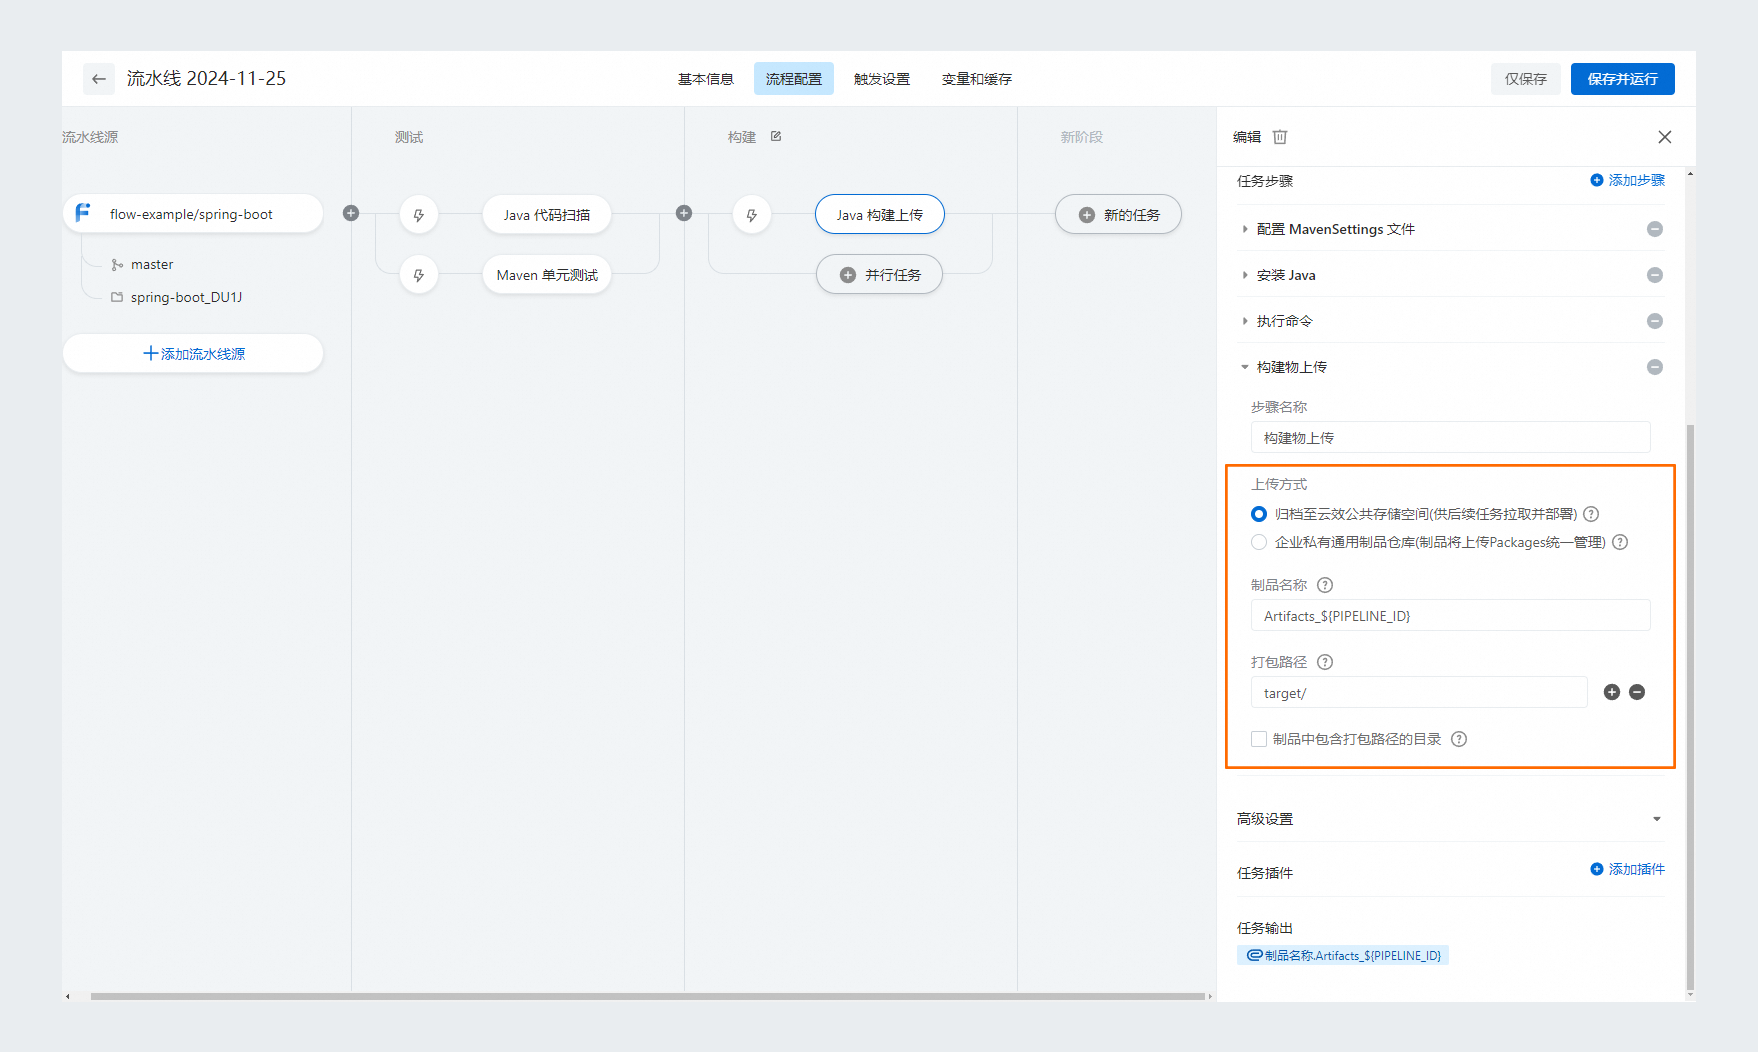Screen dimensions: 1758x1052
Task: Edit the 构建 stage name icon
Action: coord(776,136)
